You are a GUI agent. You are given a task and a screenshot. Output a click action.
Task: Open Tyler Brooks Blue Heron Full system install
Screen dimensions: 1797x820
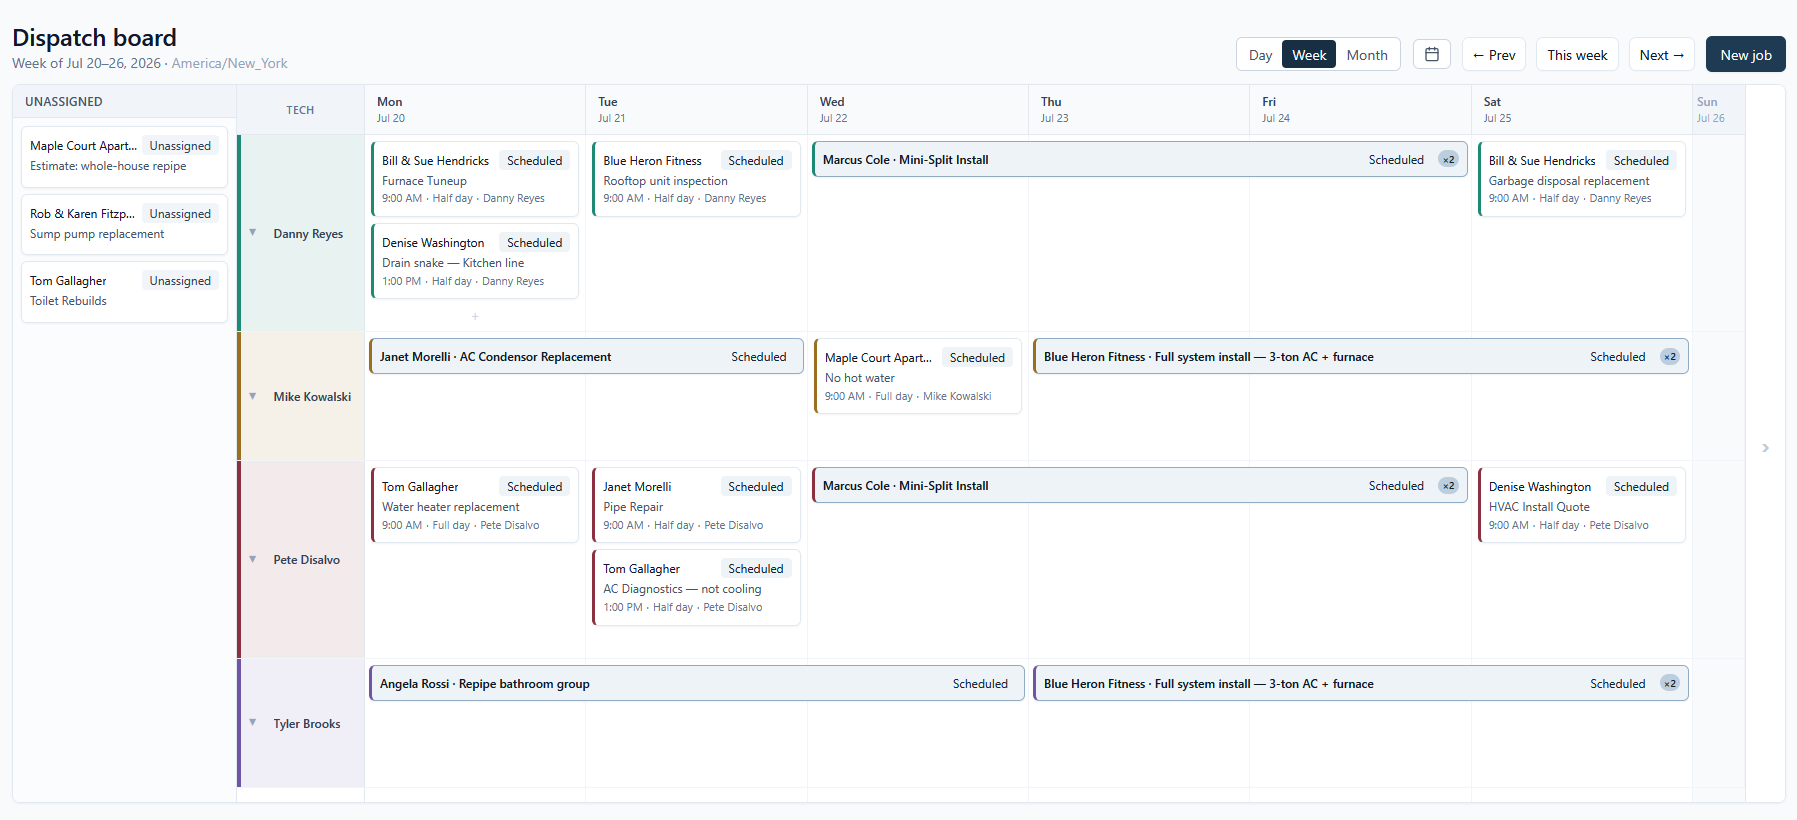click(1361, 684)
